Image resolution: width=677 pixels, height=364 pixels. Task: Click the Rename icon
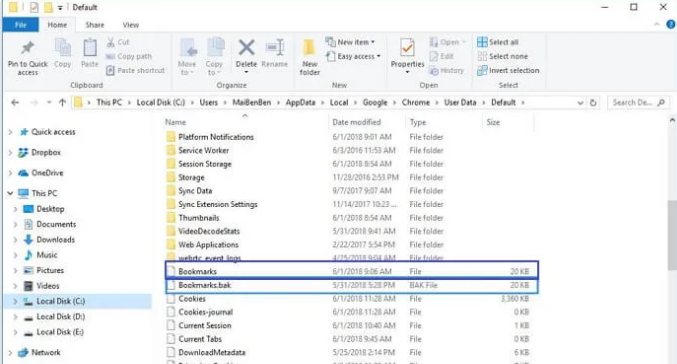pyautogui.click(x=275, y=47)
